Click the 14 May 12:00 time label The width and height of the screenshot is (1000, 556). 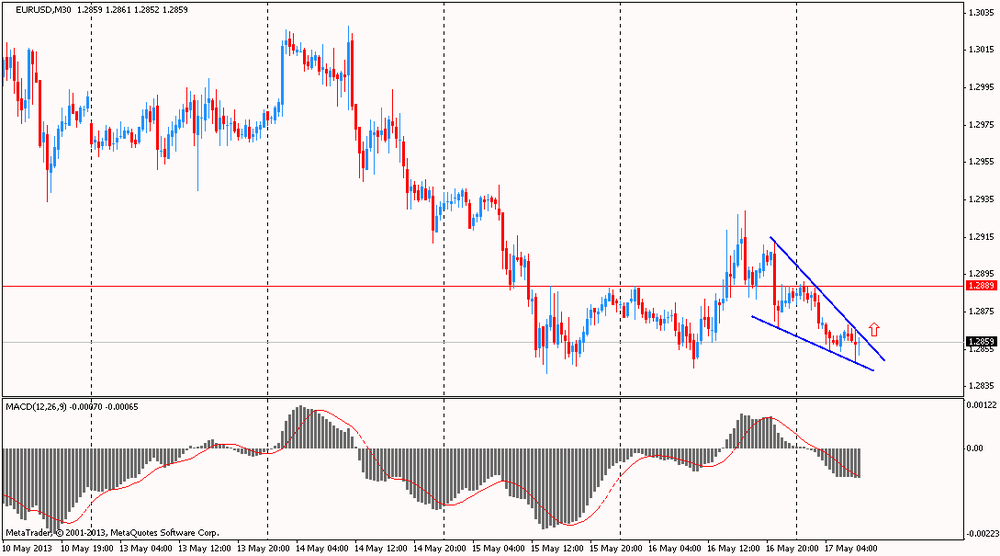coord(381,548)
